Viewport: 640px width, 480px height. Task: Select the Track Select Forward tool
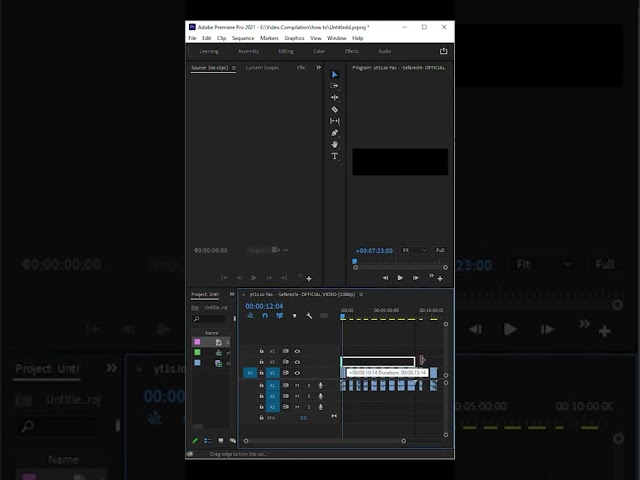pos(334,86)
